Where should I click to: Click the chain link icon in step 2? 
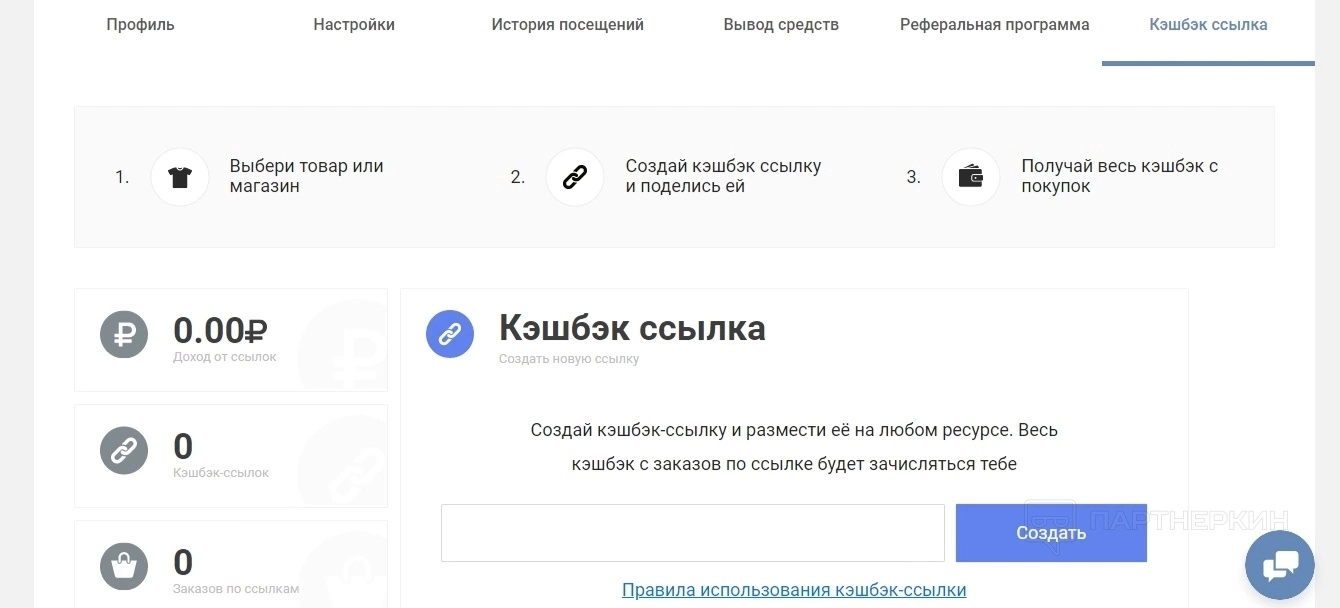[x=575, y=177]
